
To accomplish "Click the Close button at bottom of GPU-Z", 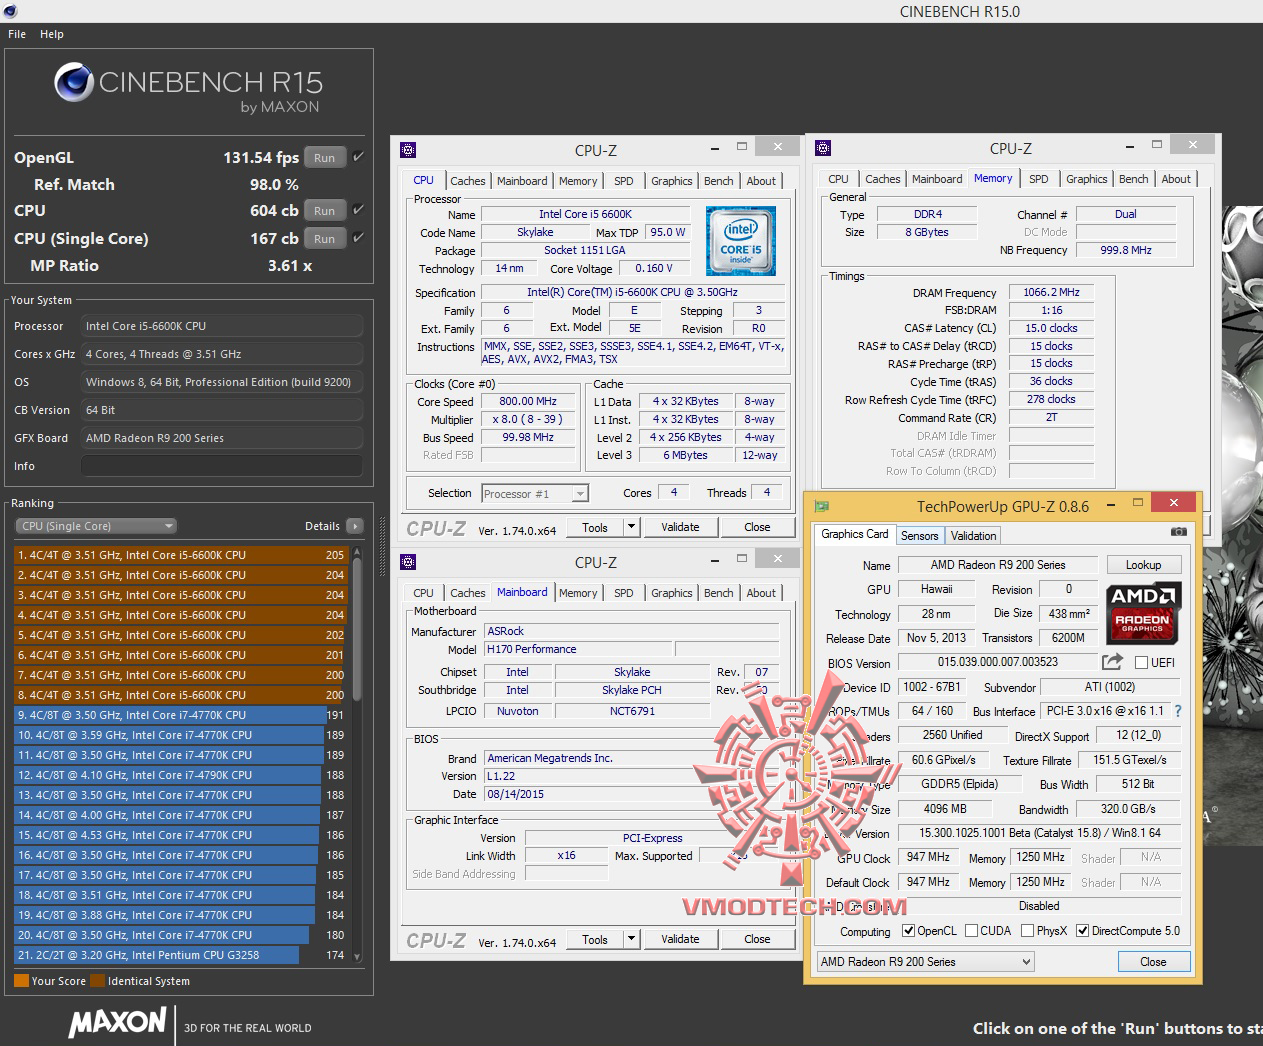I will pyautogui.click(x=1153, y=962).
